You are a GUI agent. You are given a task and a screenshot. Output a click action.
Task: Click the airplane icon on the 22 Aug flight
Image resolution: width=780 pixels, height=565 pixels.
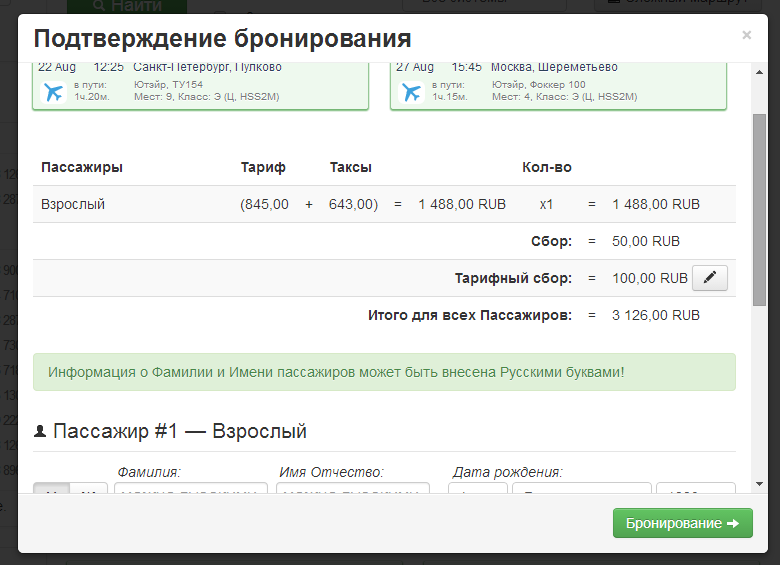pyautogui.click(x=53, y=92)
